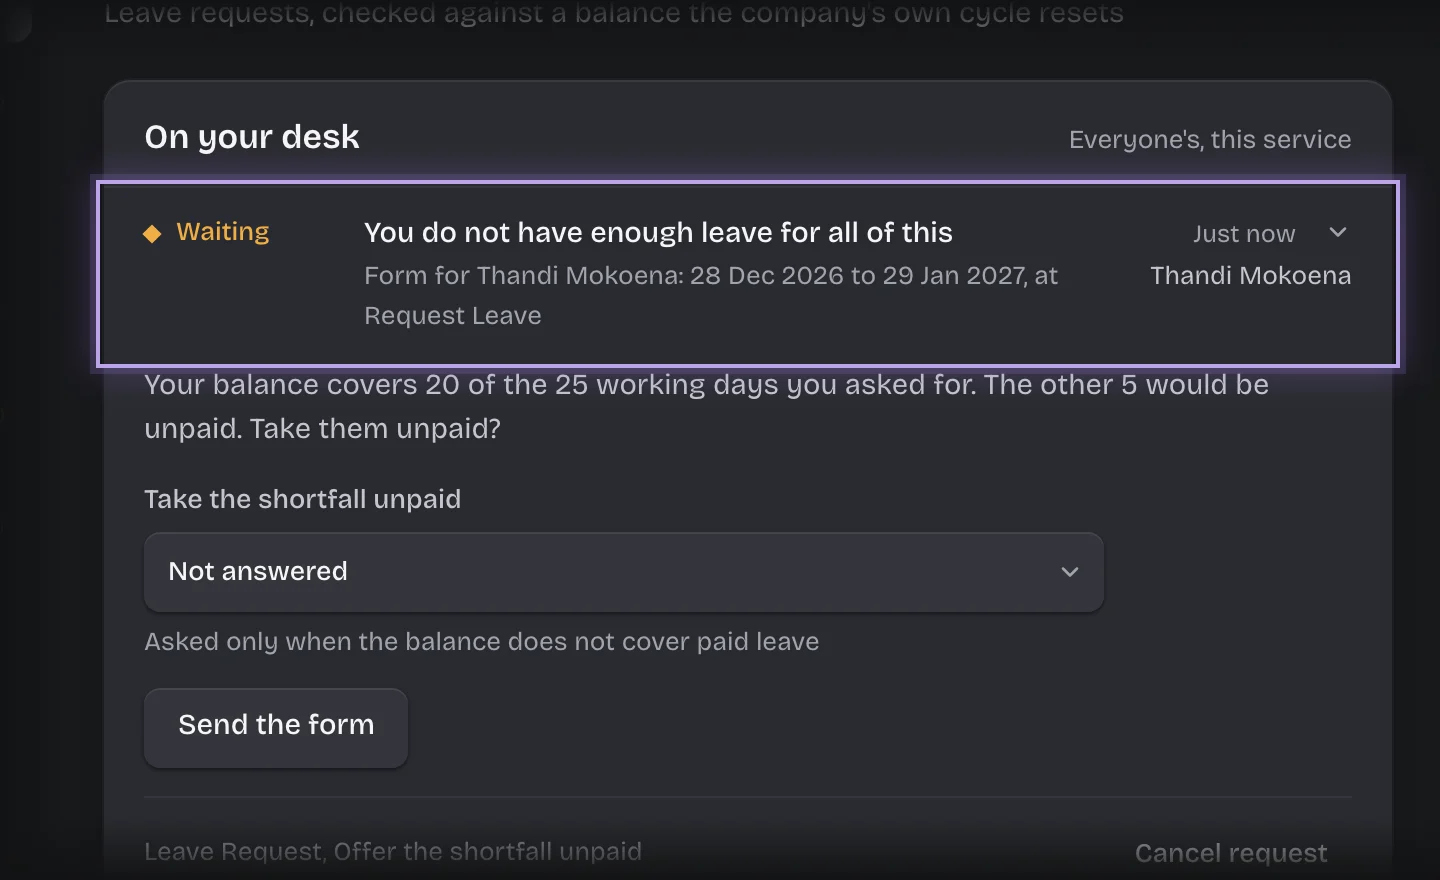The height and width of the screenshot is (880, 1440).
Task: Open the Not answered dropdown
Action: point(624,572)
